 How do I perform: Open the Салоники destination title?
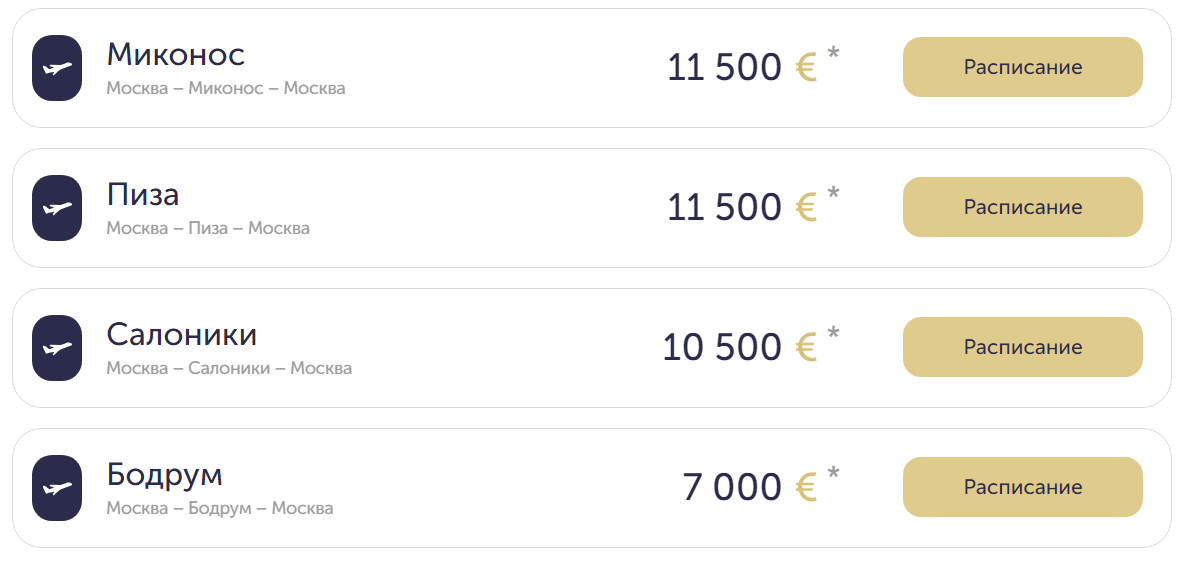pyautogui.click(x=182, y=334)
